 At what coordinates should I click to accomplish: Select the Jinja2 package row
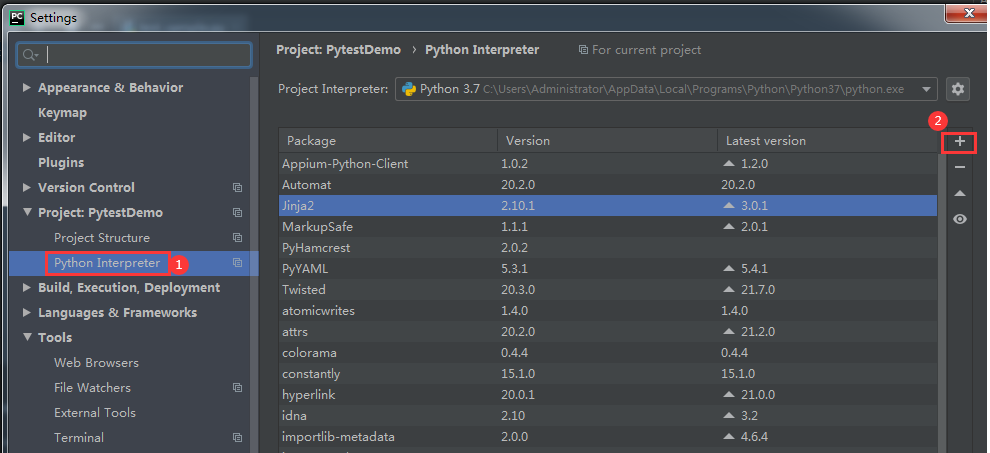coord(608,205)
